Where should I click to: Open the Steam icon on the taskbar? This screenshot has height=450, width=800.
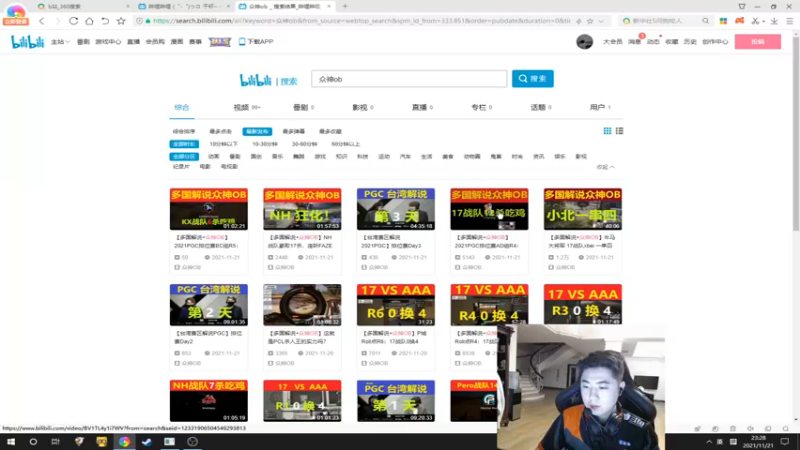coord(147,441)
